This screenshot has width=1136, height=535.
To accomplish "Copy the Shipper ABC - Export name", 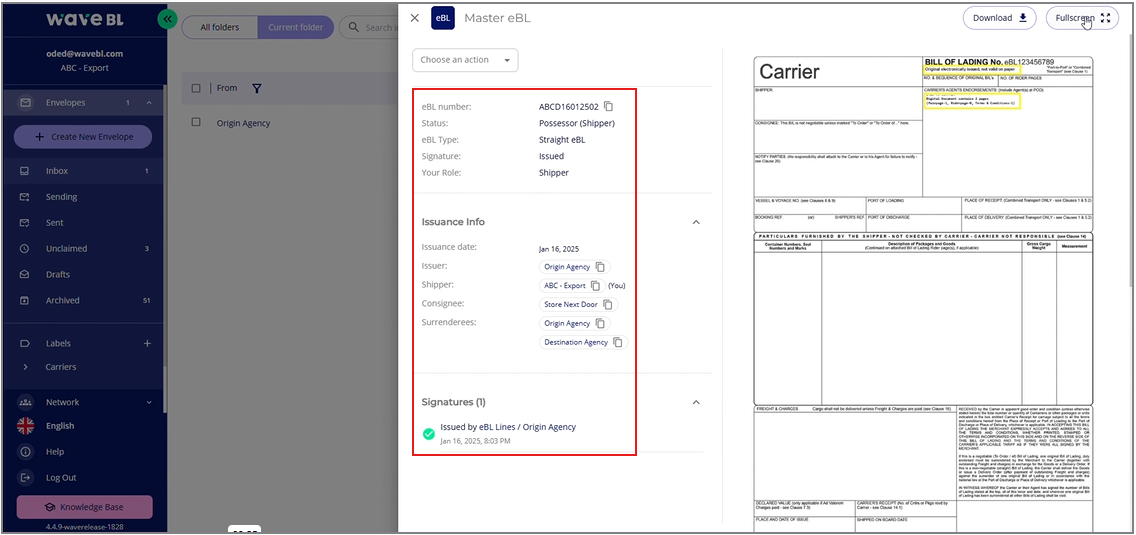I will tap(596, 286).
